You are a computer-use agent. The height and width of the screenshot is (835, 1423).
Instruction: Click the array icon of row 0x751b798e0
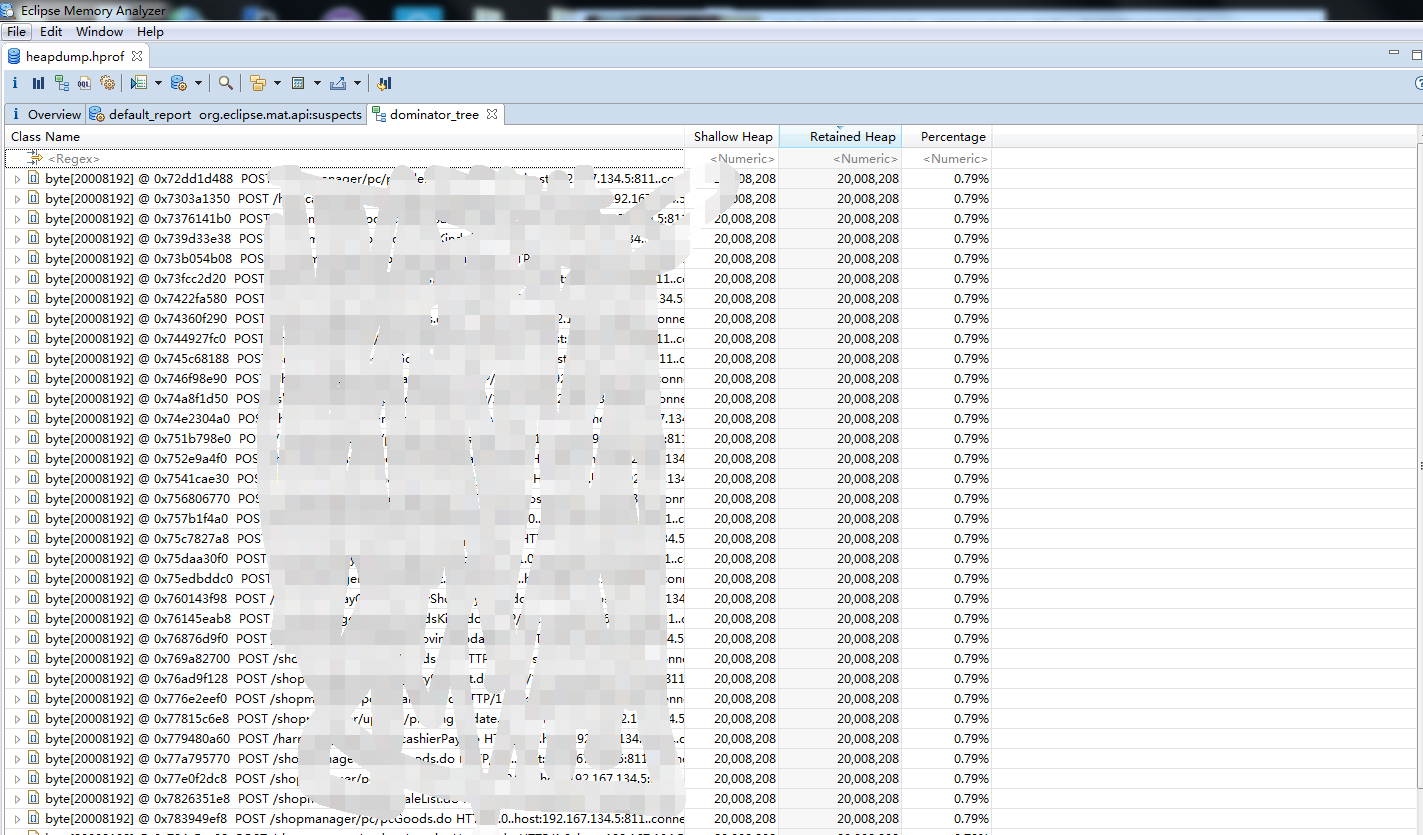pos(33,438)
